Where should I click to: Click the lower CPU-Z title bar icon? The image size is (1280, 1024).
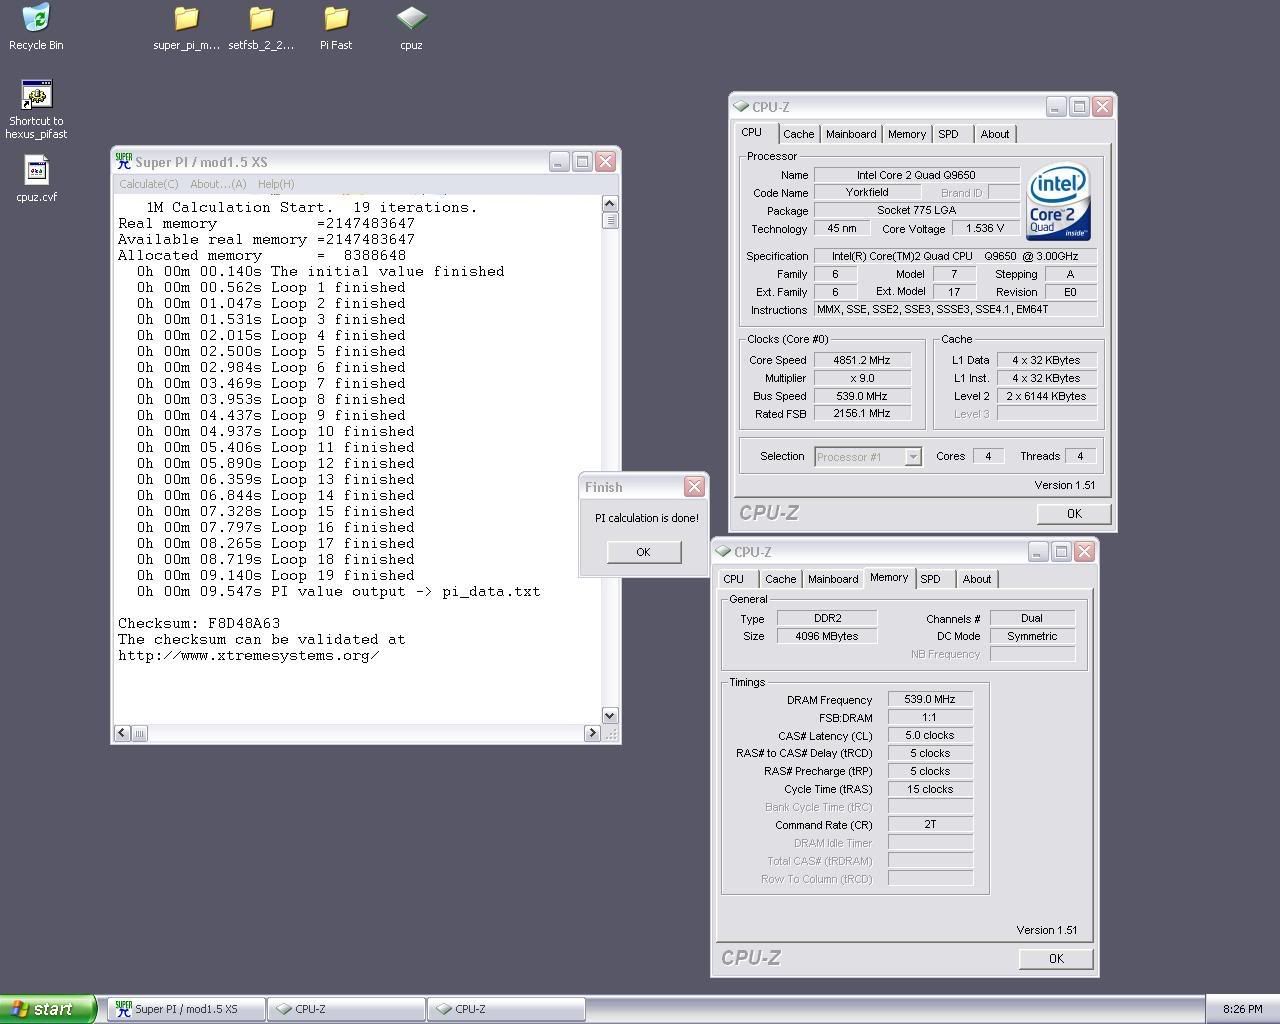pos(723,551)
